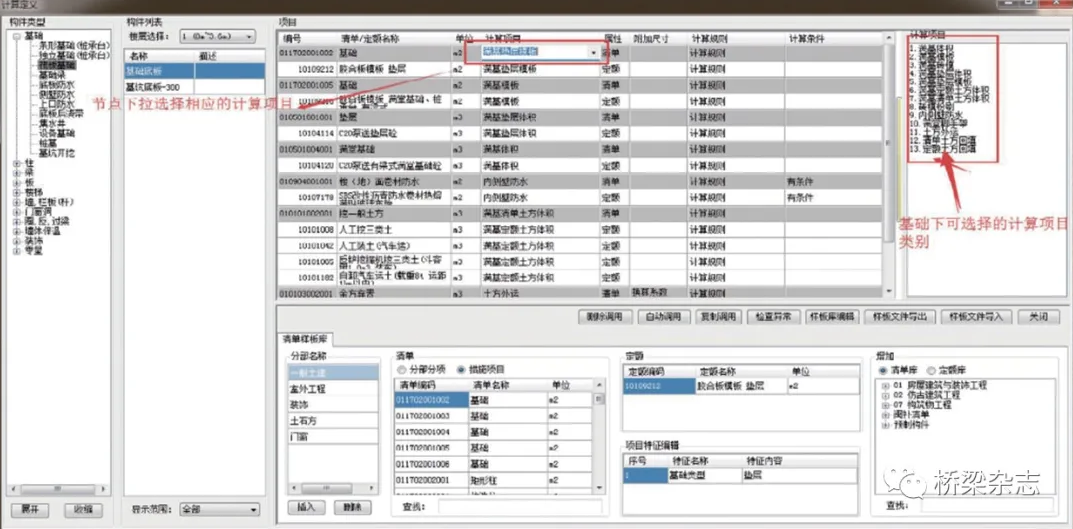Click the 清单 查找 search field
Image resolution: width=1073 pixels, height=529 pixels.
tap(520, 506)
